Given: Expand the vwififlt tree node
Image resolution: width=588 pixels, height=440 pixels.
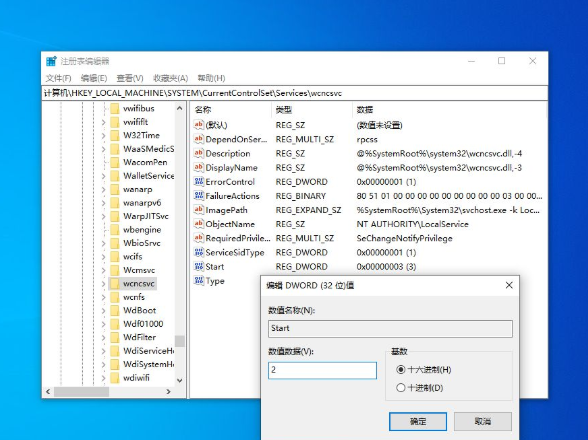Looking at the screenshot, I should (x=103, y=122).
